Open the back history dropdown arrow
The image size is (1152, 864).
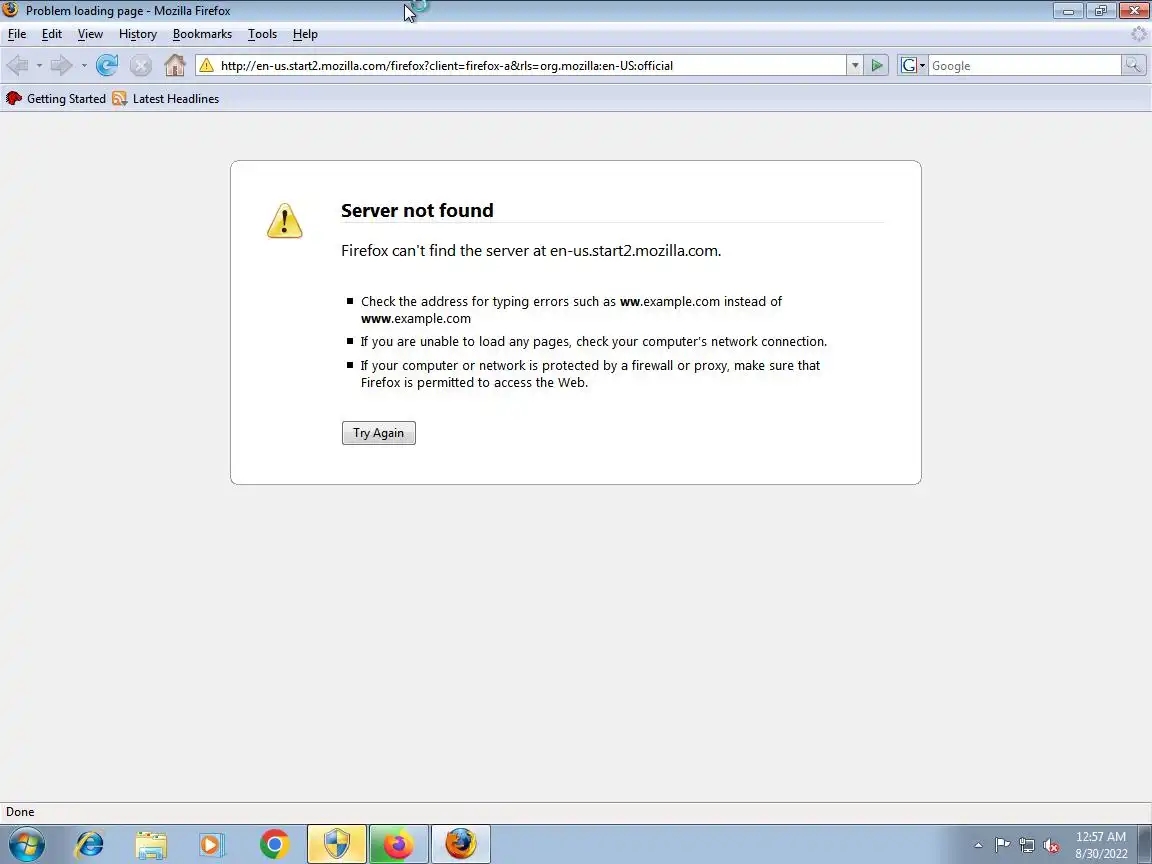pyautogui.click(x=39, y=65)
